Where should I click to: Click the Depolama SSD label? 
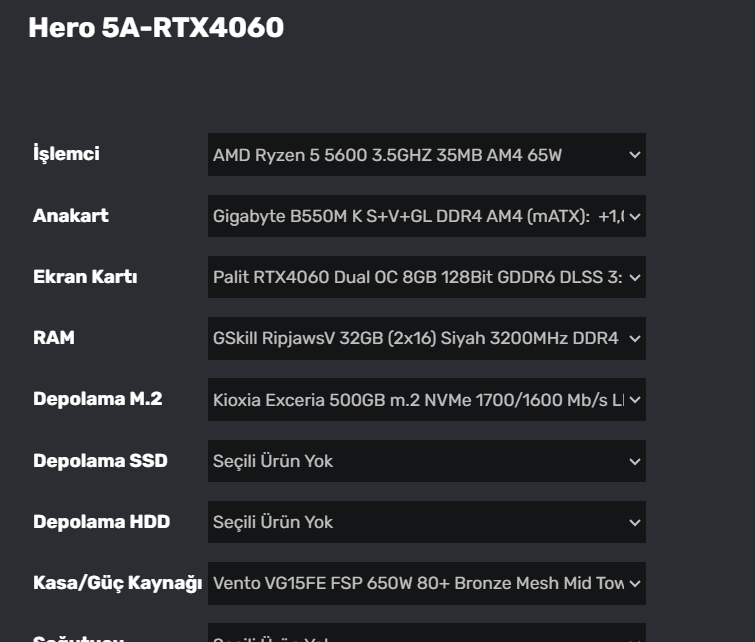point(100,460)
